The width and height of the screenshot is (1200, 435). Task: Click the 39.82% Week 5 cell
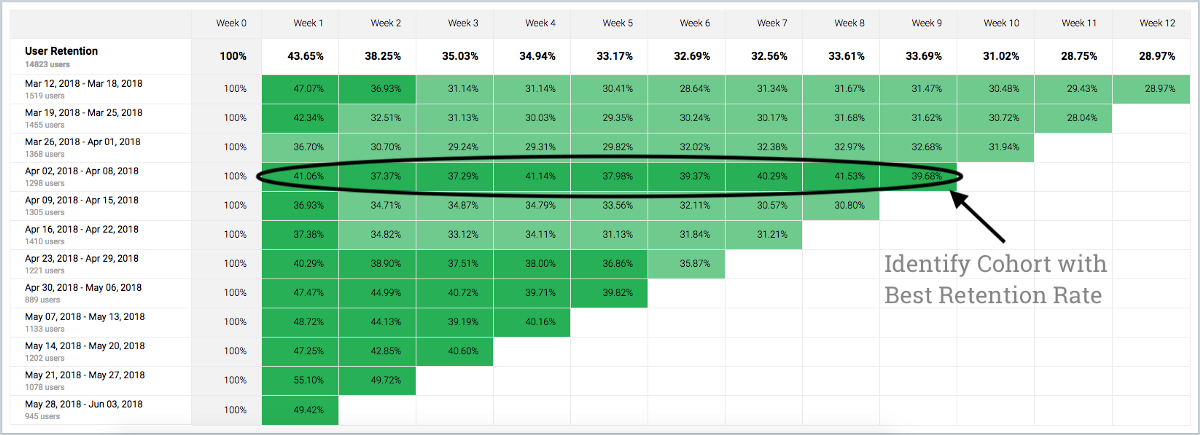[609, 293]
